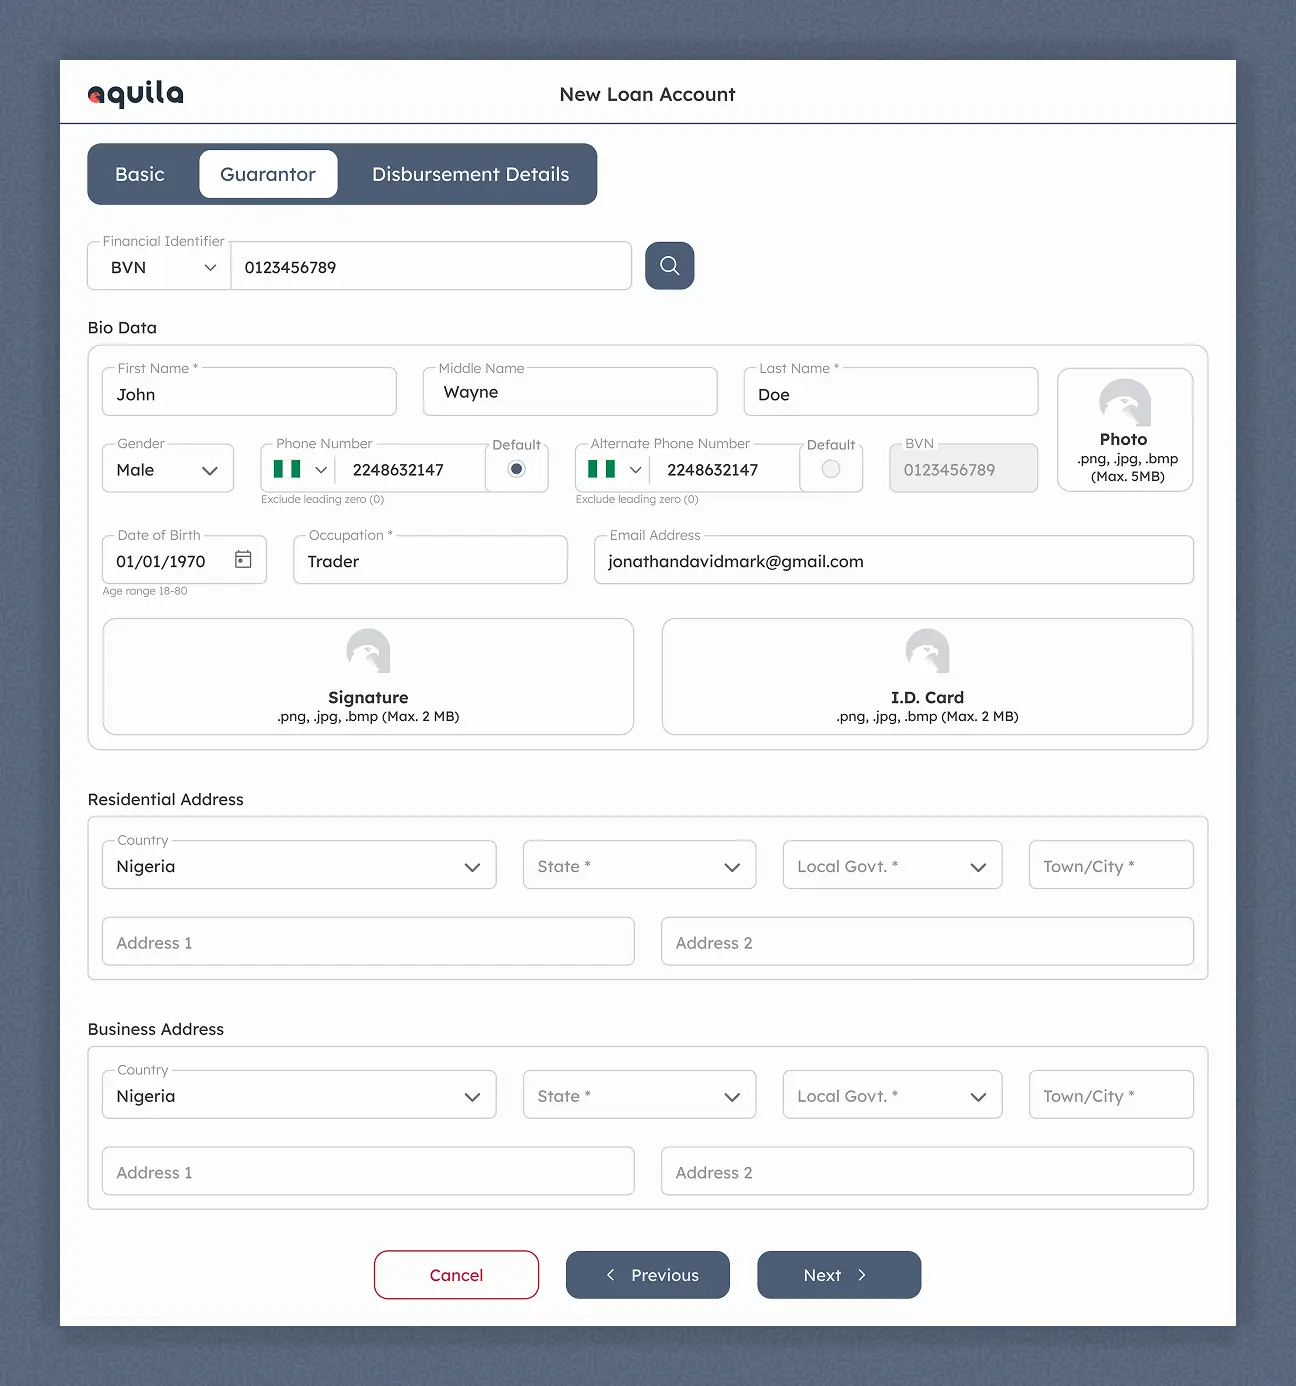Click the Email Address field
The height and width of the screenshot is (1386, 1296).
coord(894,560)
